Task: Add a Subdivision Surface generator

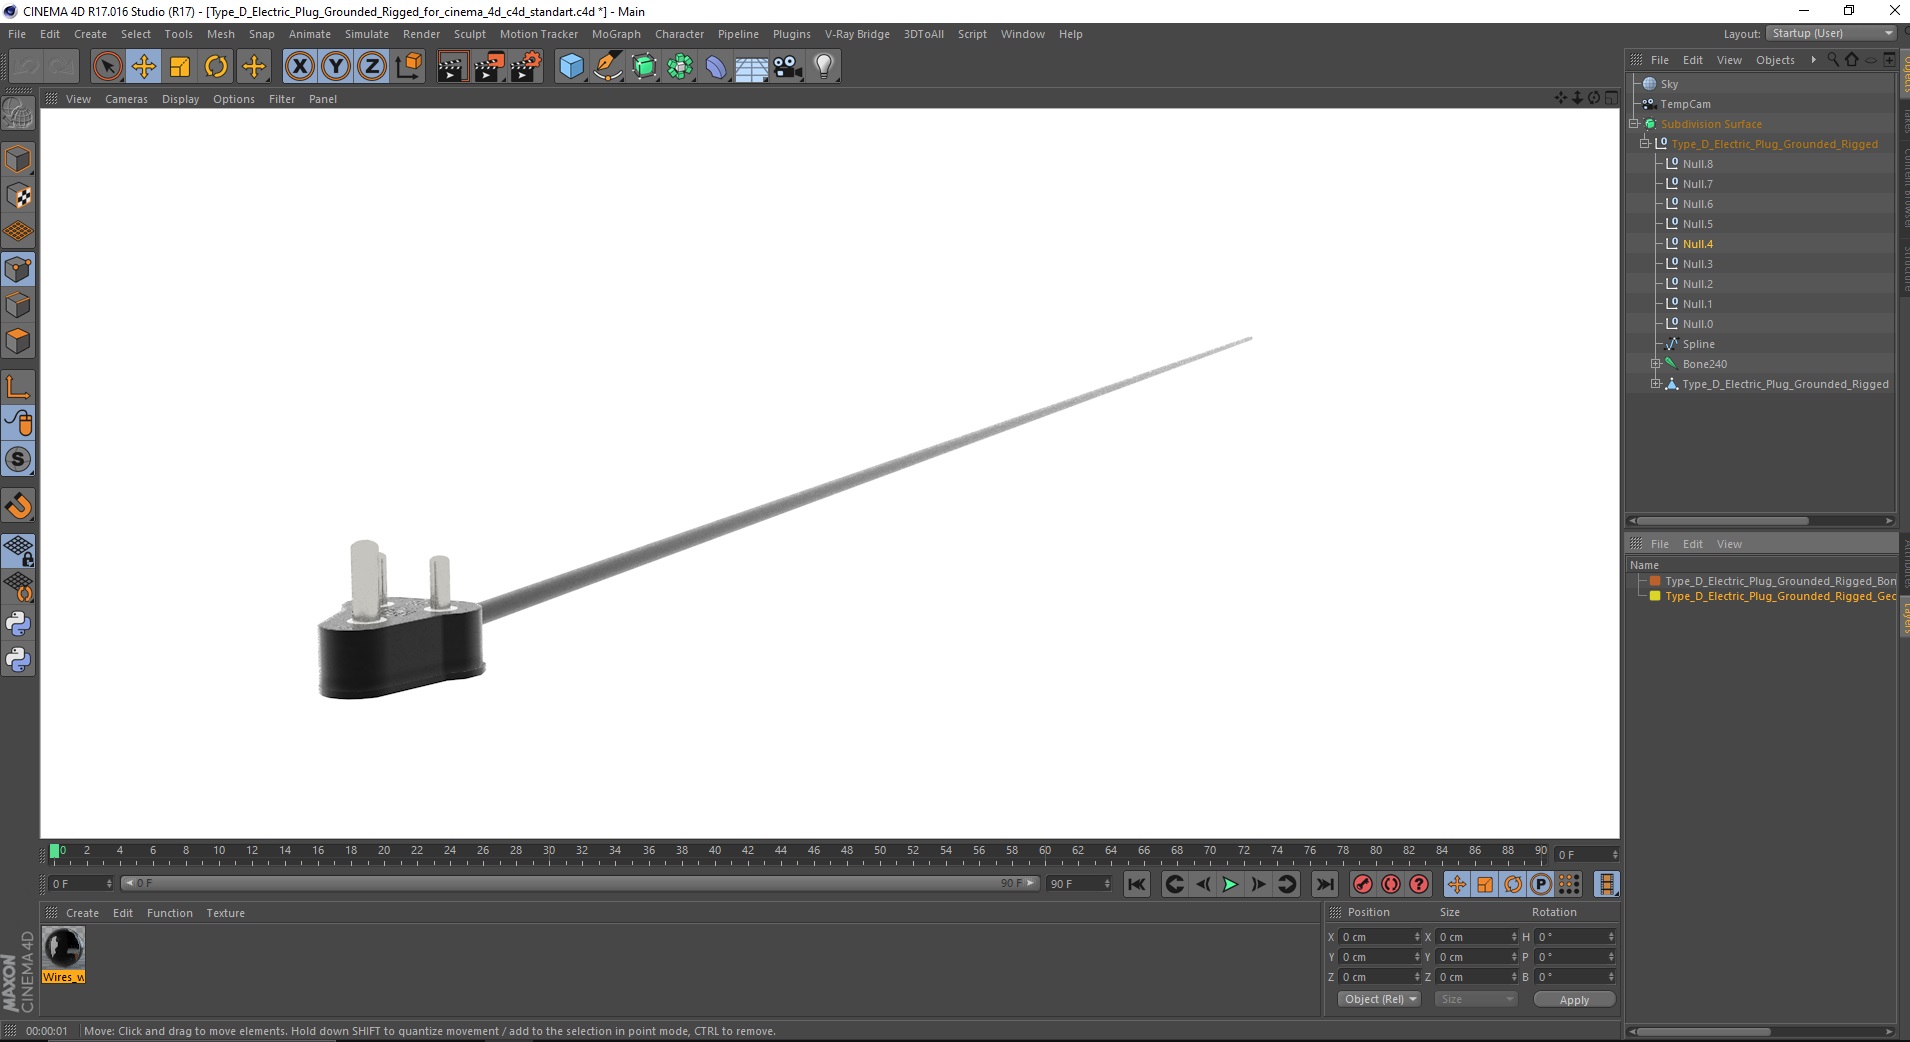Action: [645, 67]
